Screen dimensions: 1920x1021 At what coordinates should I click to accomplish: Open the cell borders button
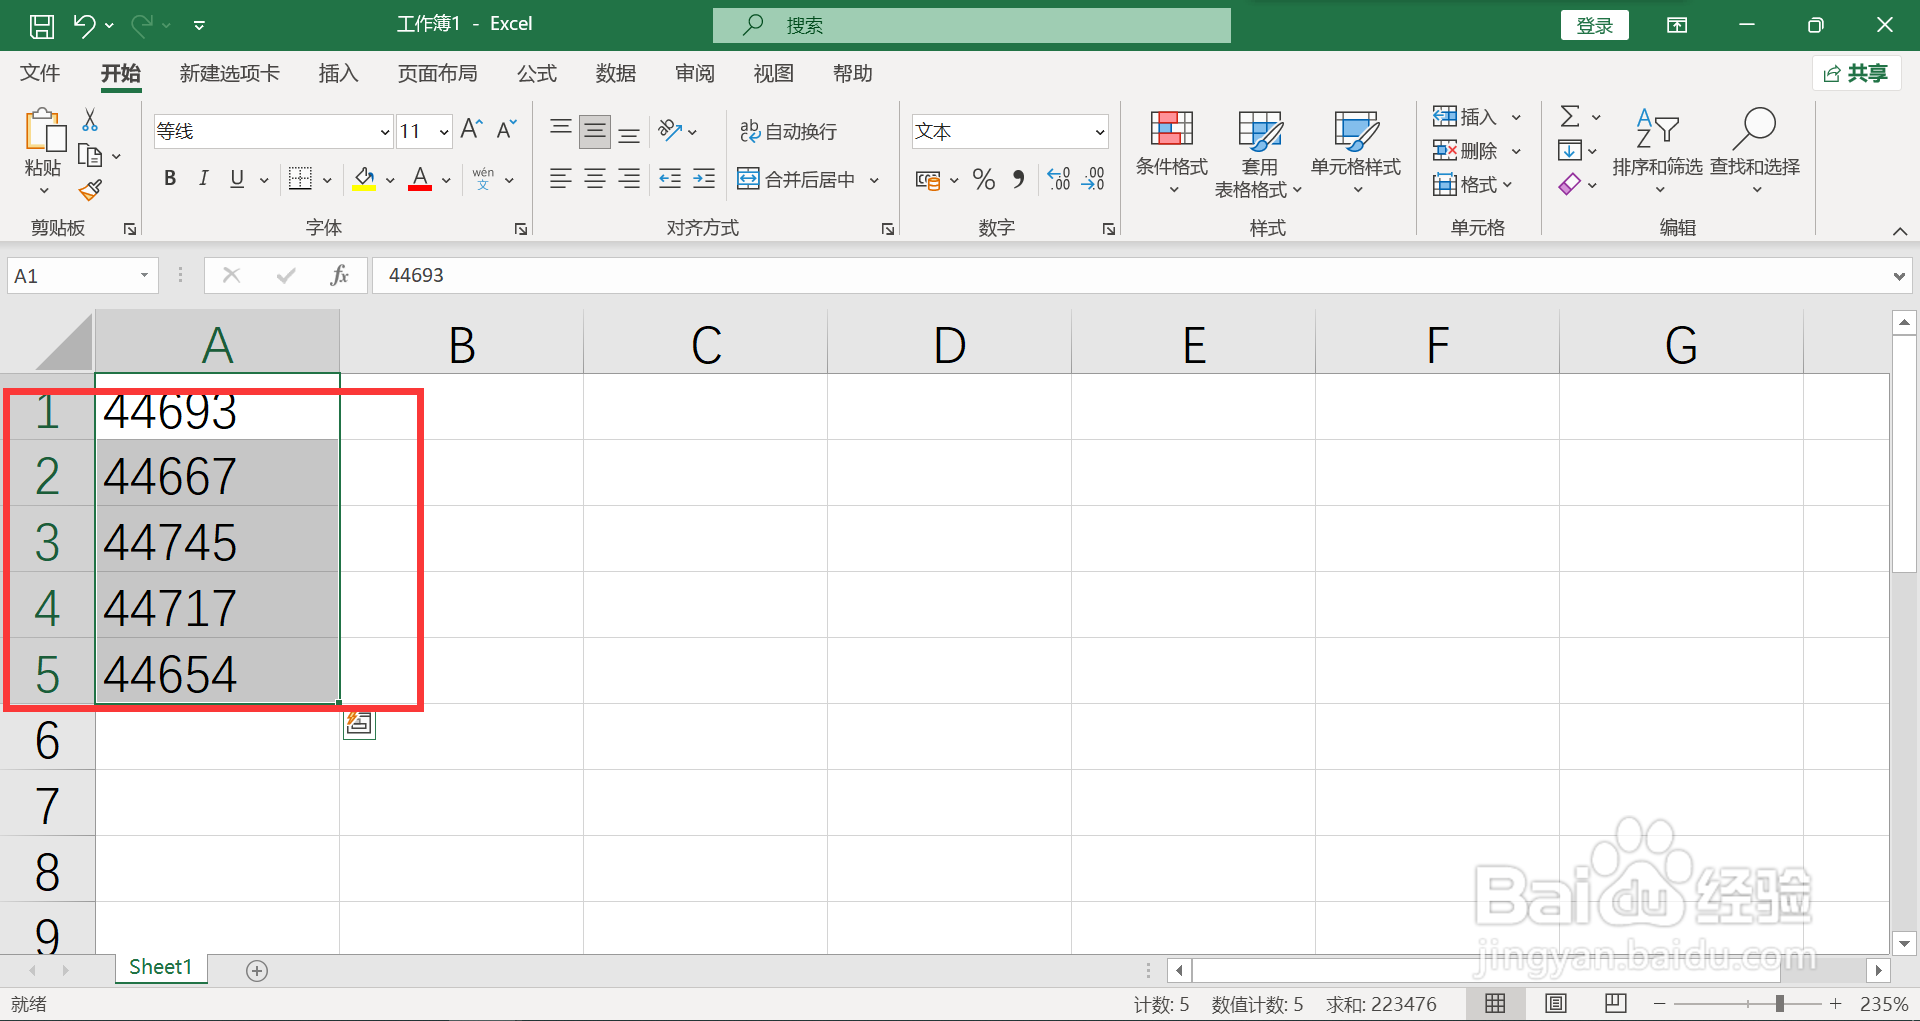click(300, 179)
